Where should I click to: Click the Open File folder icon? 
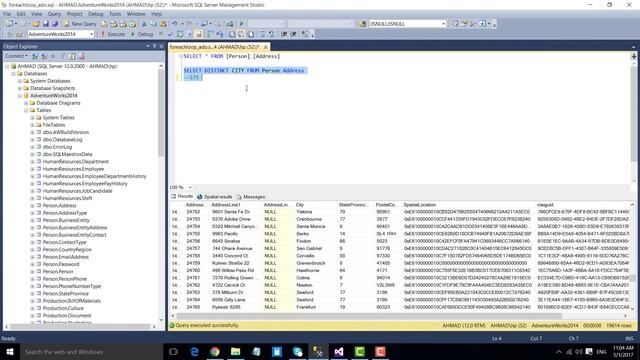pyautogui.click(x=36, y=24)
